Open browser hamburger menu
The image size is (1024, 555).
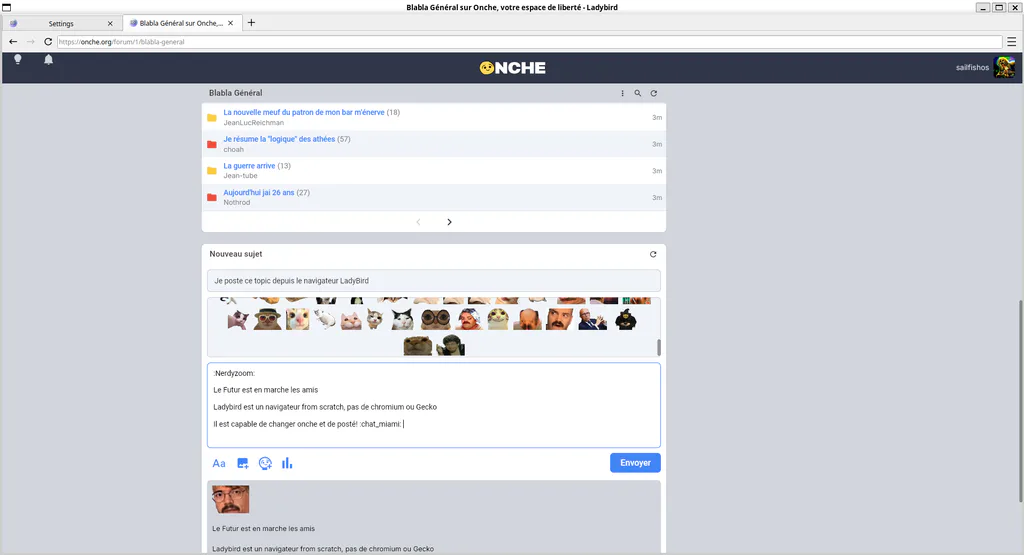pyautogui.click(x=1012, y=42)
